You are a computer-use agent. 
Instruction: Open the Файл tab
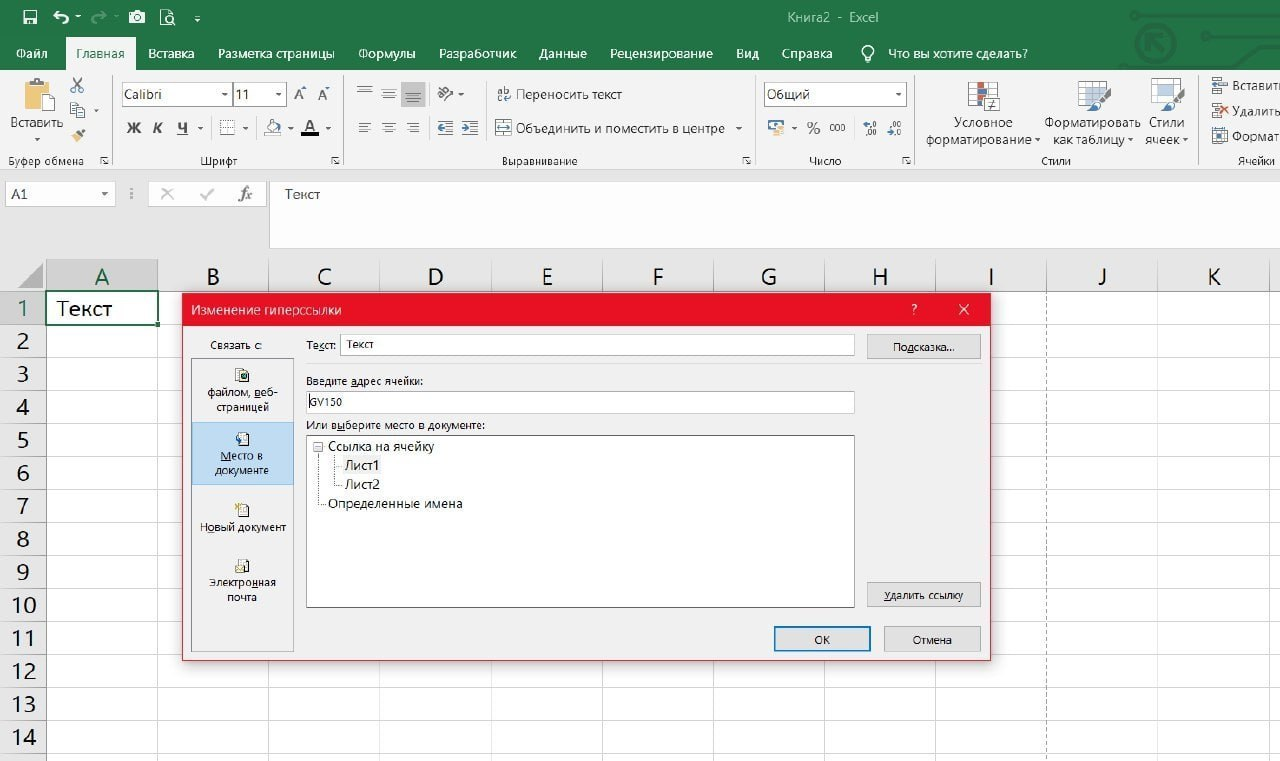pos(32,53)
